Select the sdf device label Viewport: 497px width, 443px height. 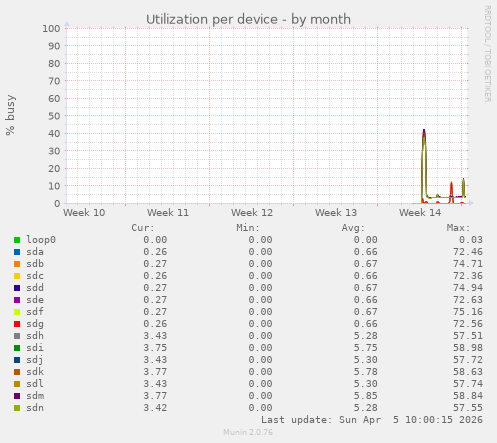pos(35,312)
